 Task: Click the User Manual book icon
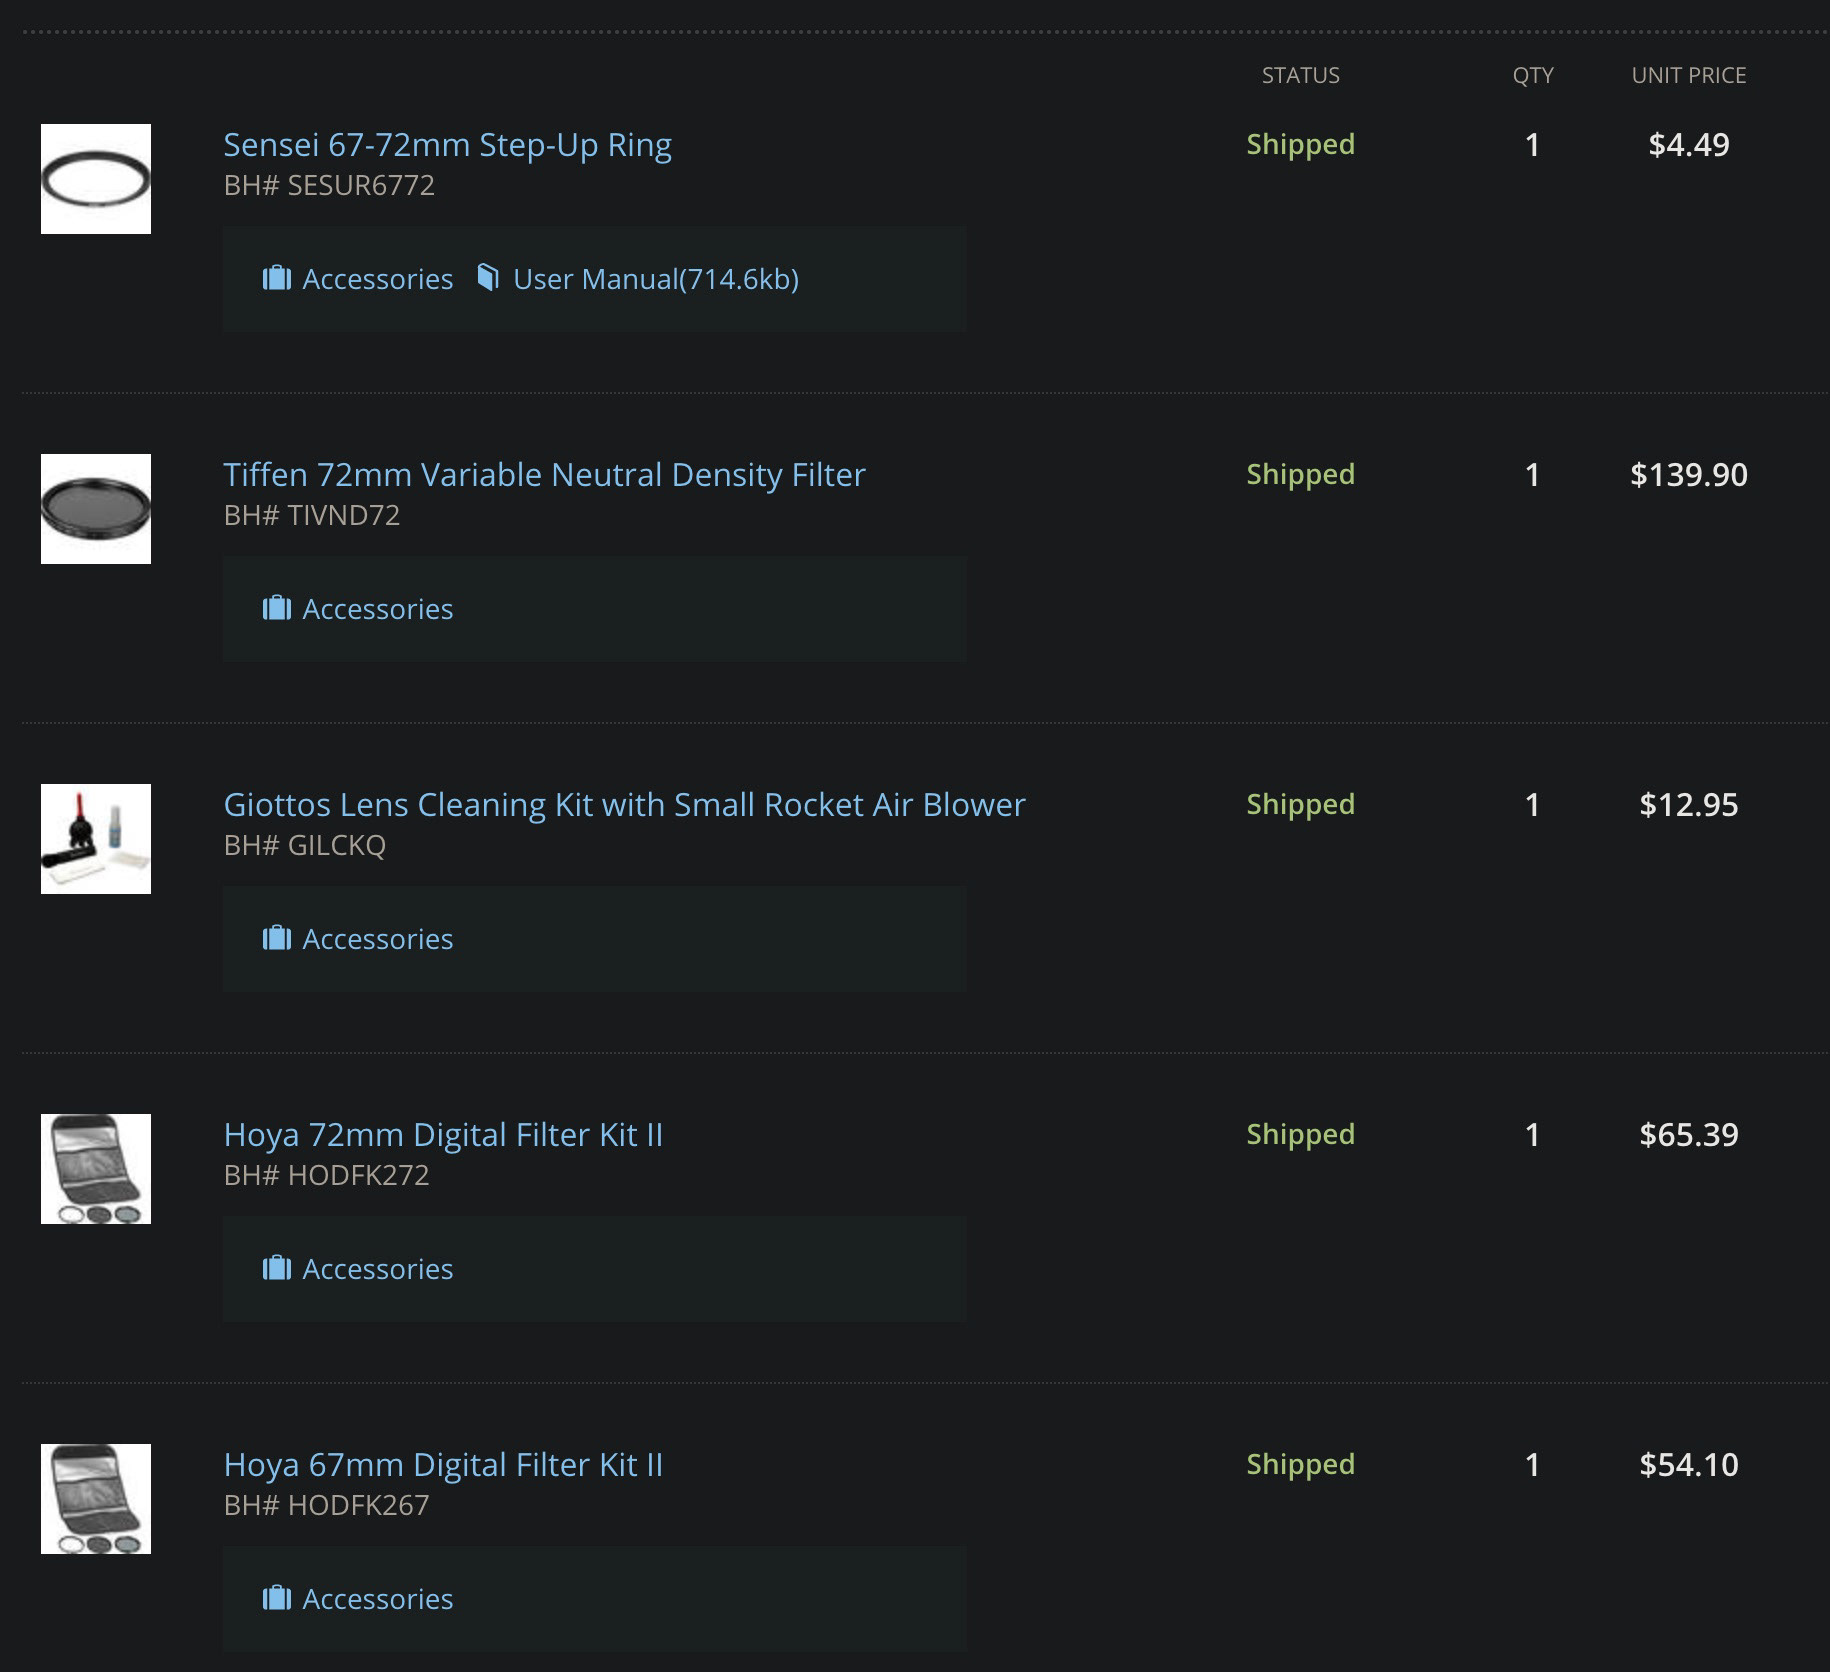[488, 277]
